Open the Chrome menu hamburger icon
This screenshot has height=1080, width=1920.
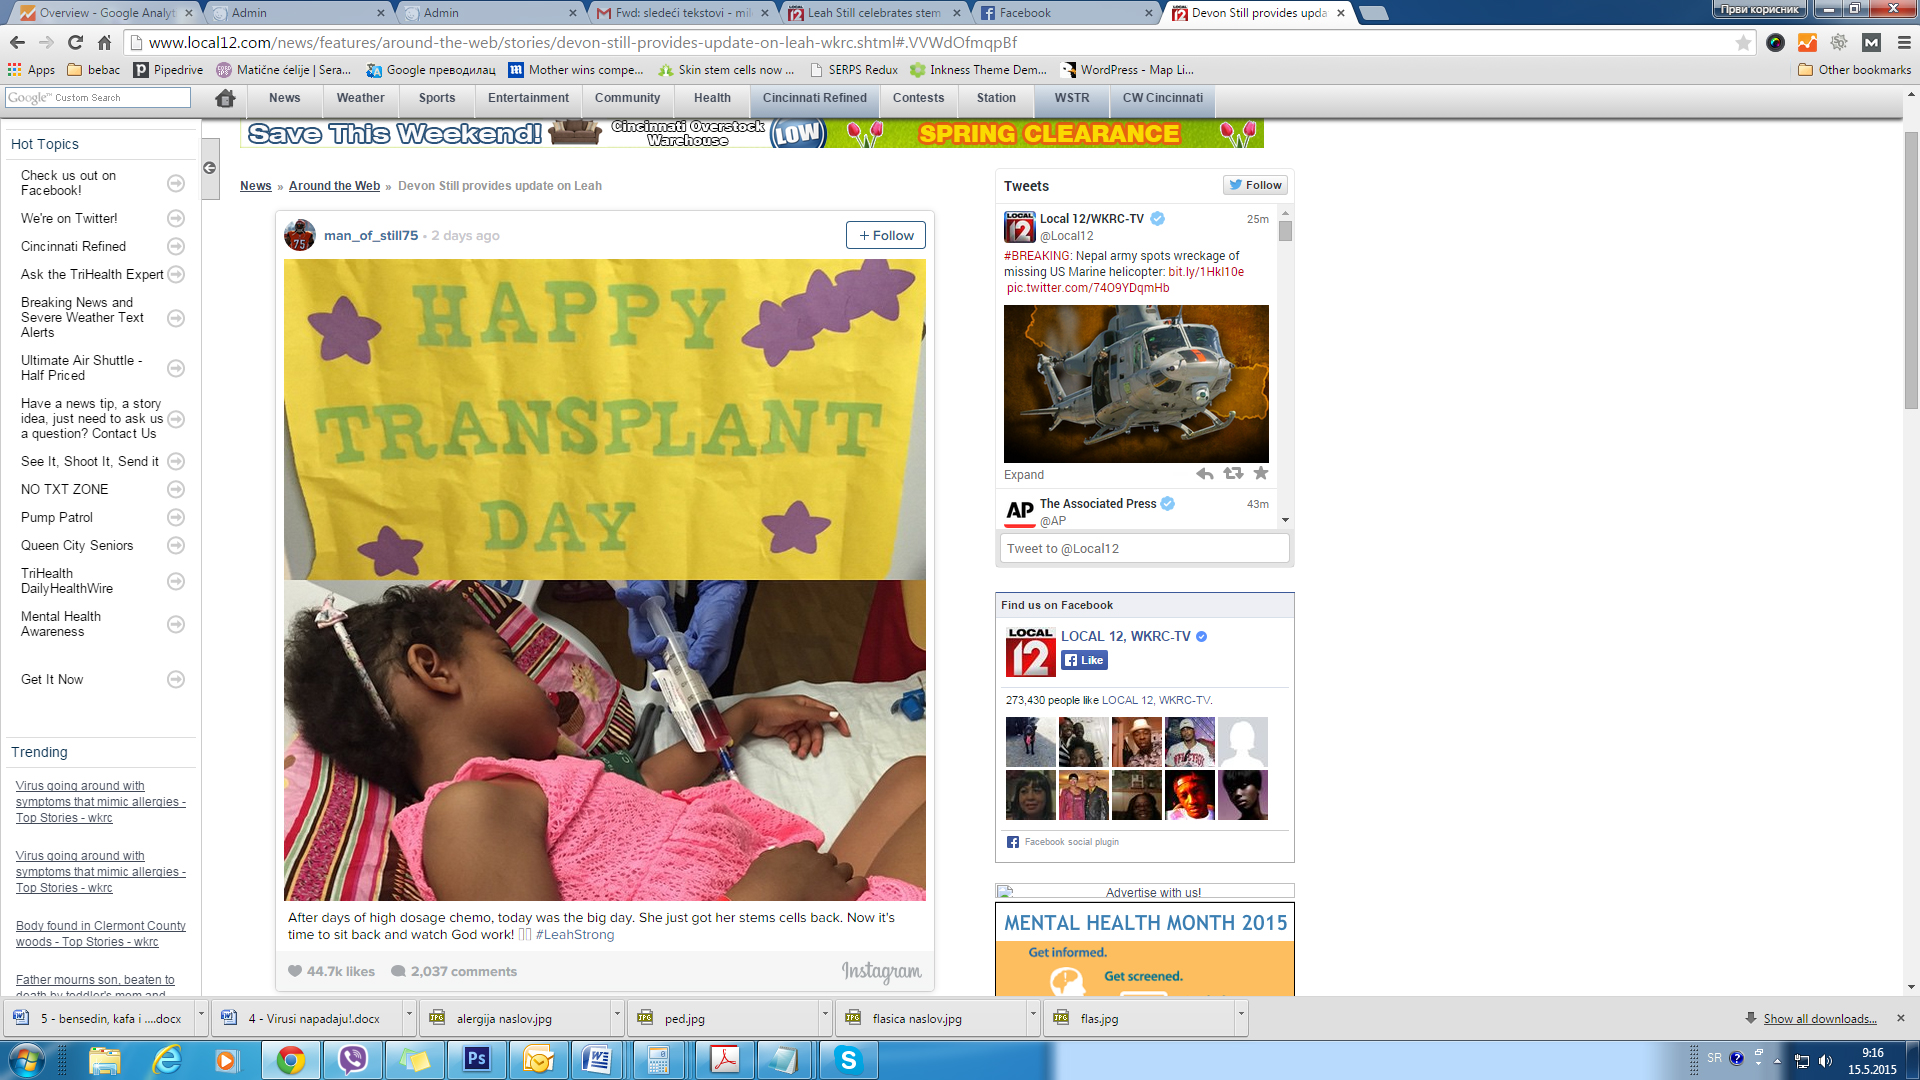pos(1904,42)
